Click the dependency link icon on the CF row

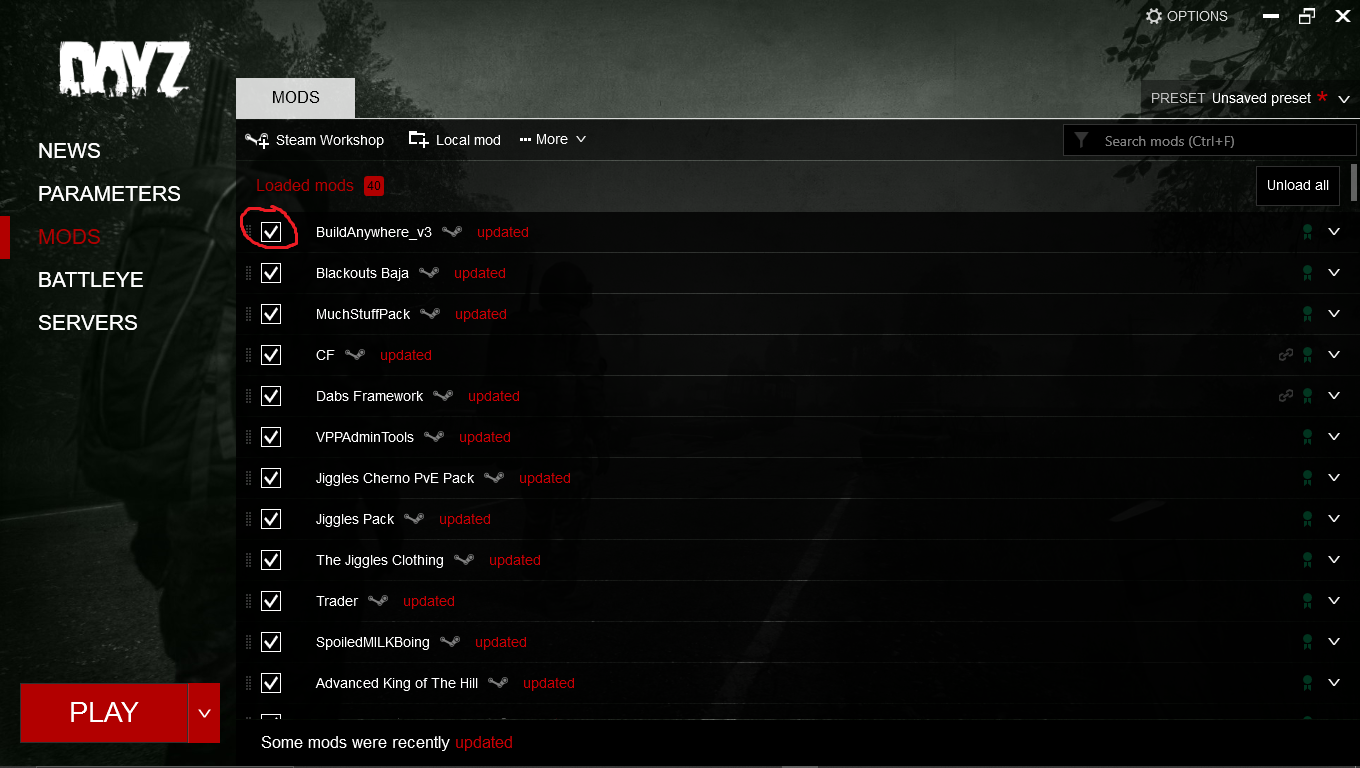click(x=1286, y=355)
